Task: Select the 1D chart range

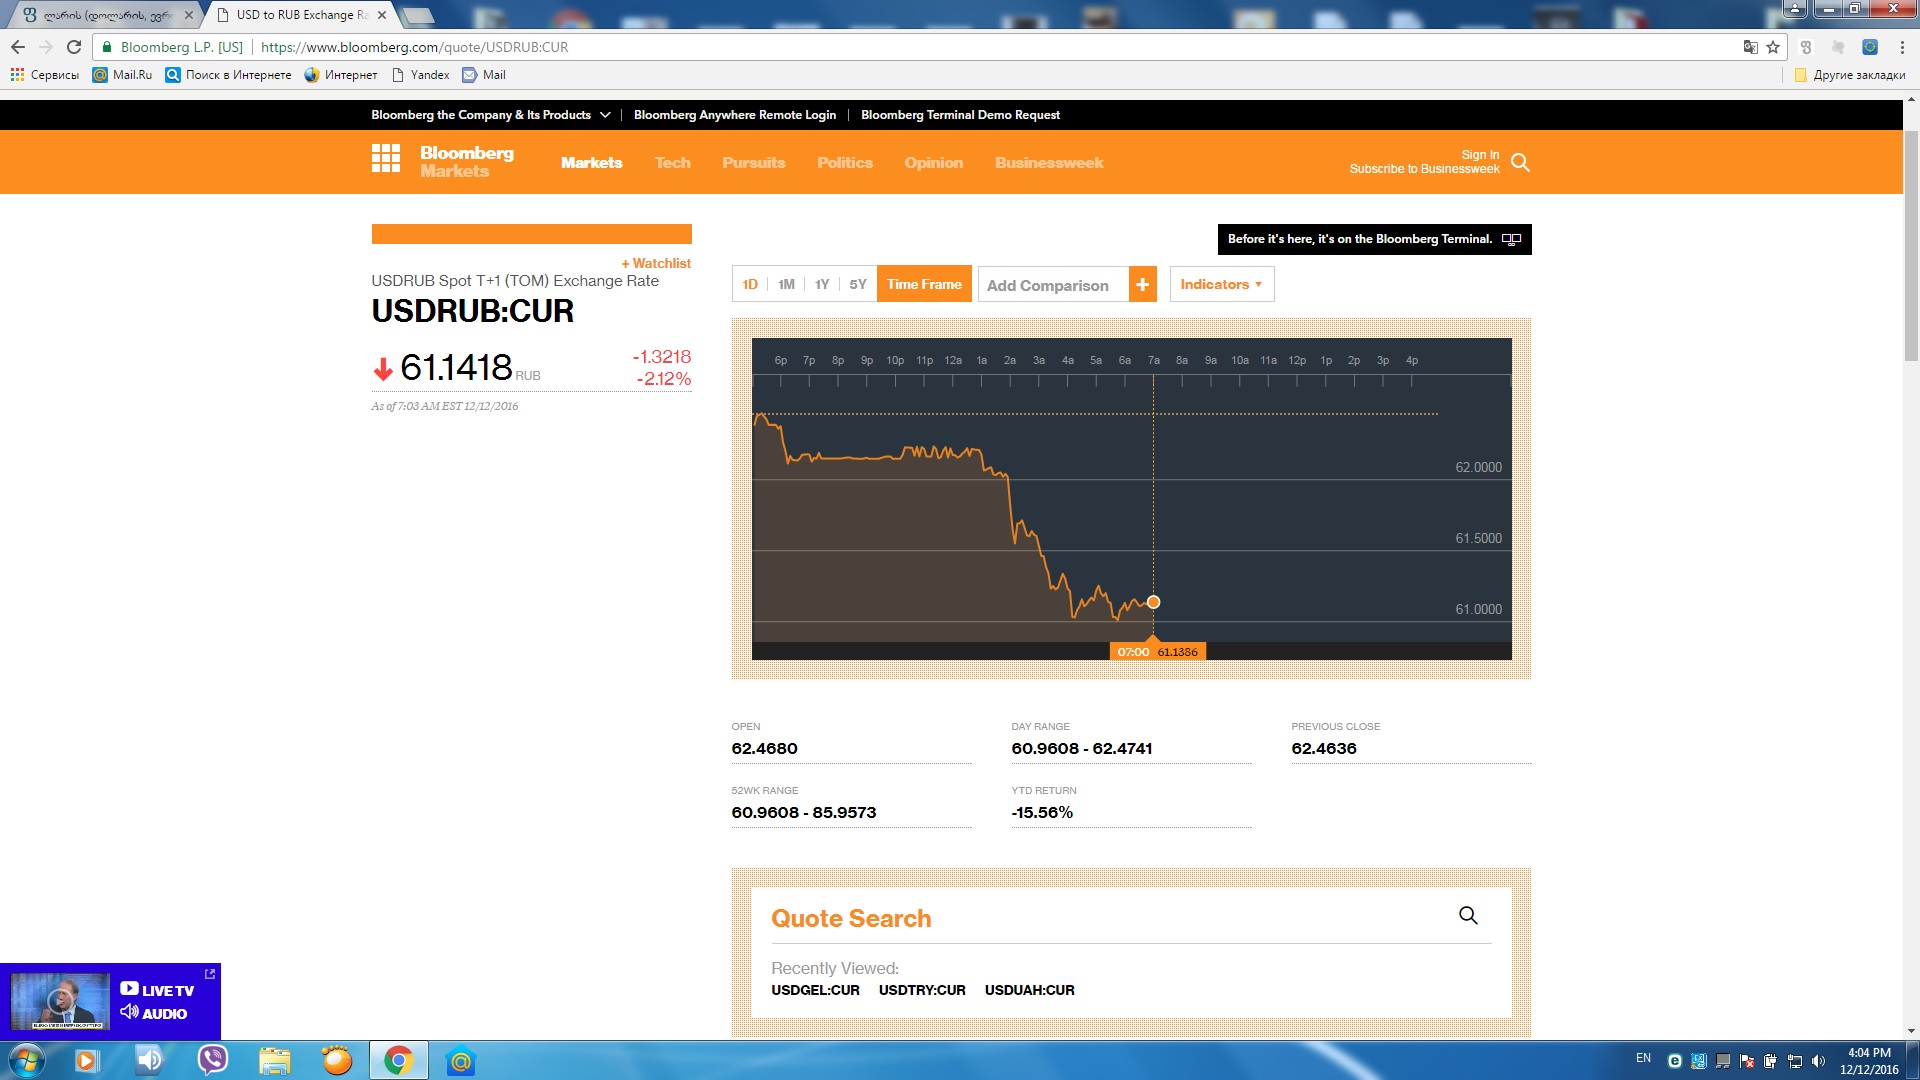Action: (750, 285)
